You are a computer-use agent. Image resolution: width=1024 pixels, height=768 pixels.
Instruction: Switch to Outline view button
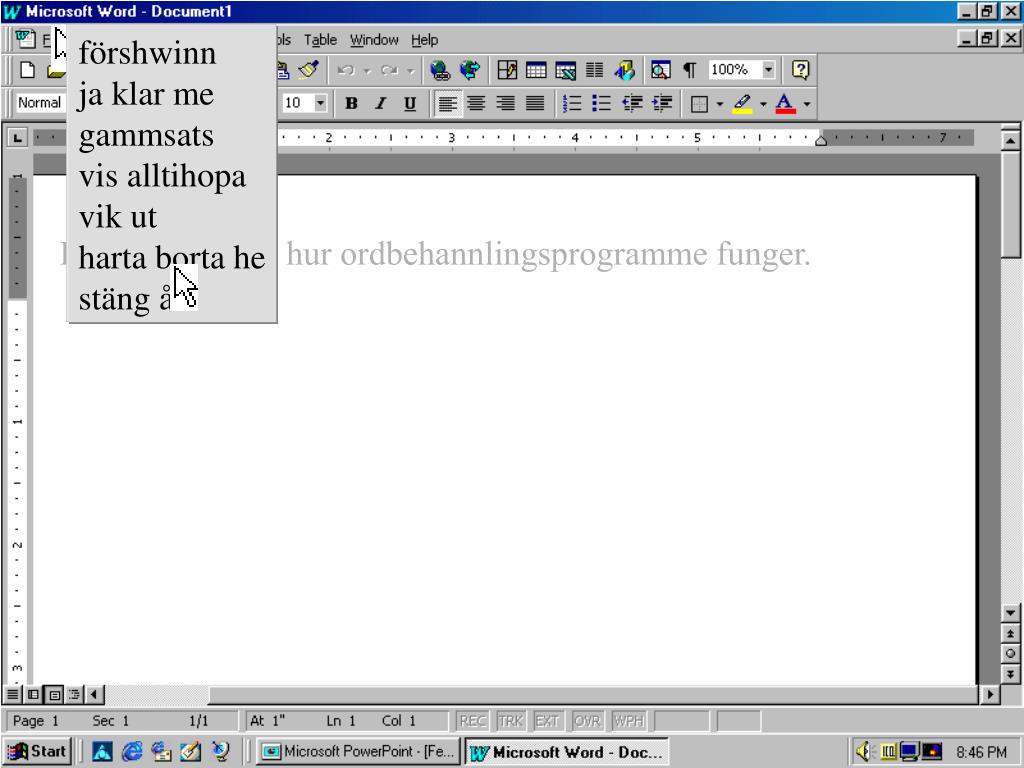[x=74, y=694]
